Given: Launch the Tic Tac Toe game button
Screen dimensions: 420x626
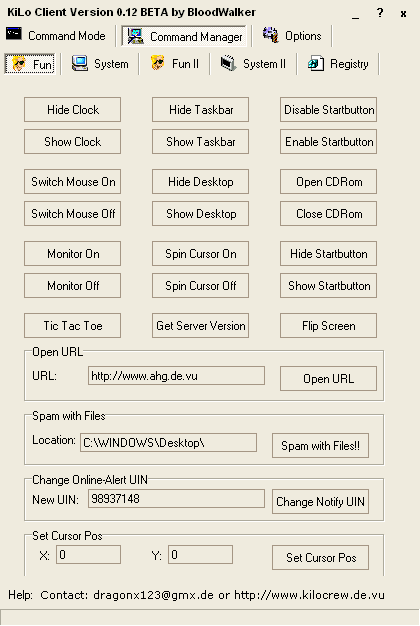Looking at the screenshot, I should click(72, 325).
